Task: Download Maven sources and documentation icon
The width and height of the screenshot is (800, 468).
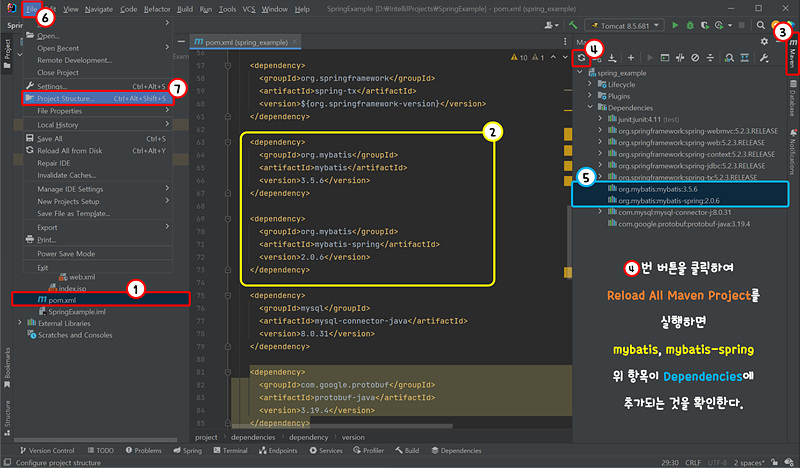Action: (x=612, y=58)
